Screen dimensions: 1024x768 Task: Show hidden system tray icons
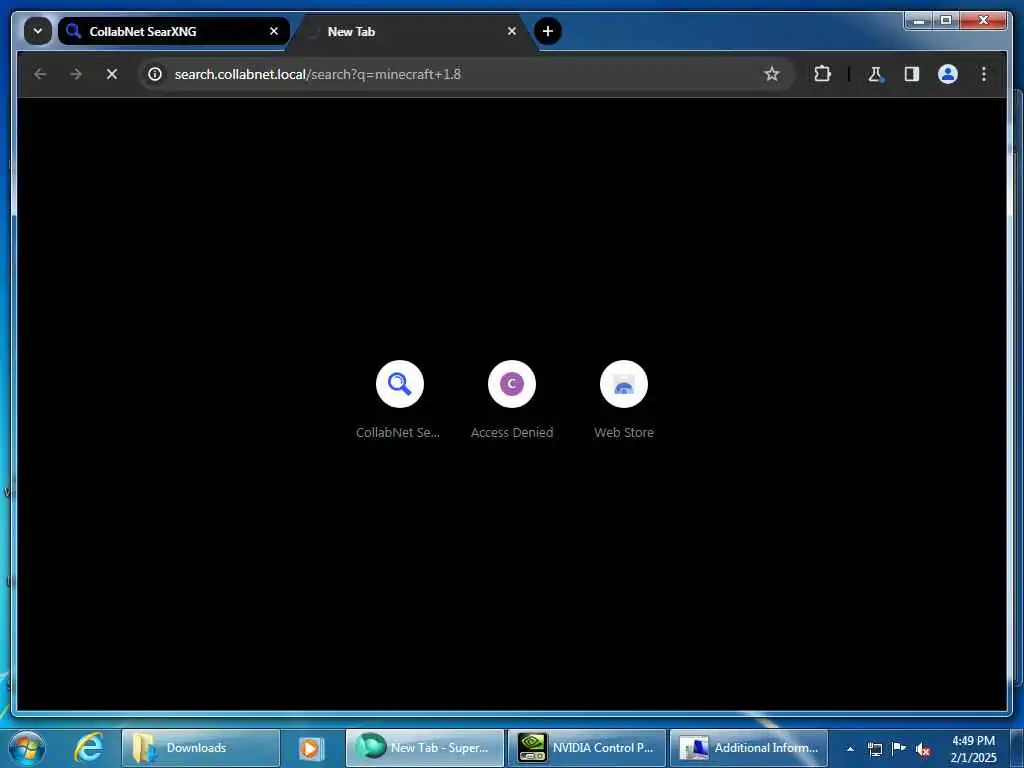pos(850,749)
